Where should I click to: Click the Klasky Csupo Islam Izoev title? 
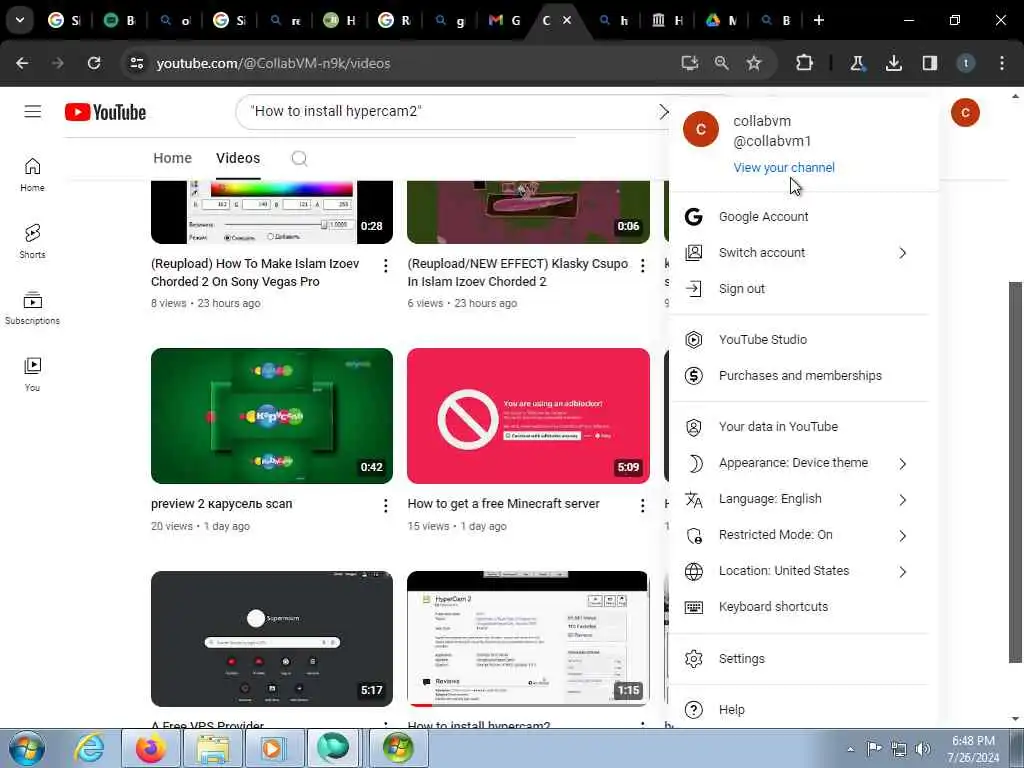(x=518, y=273)
